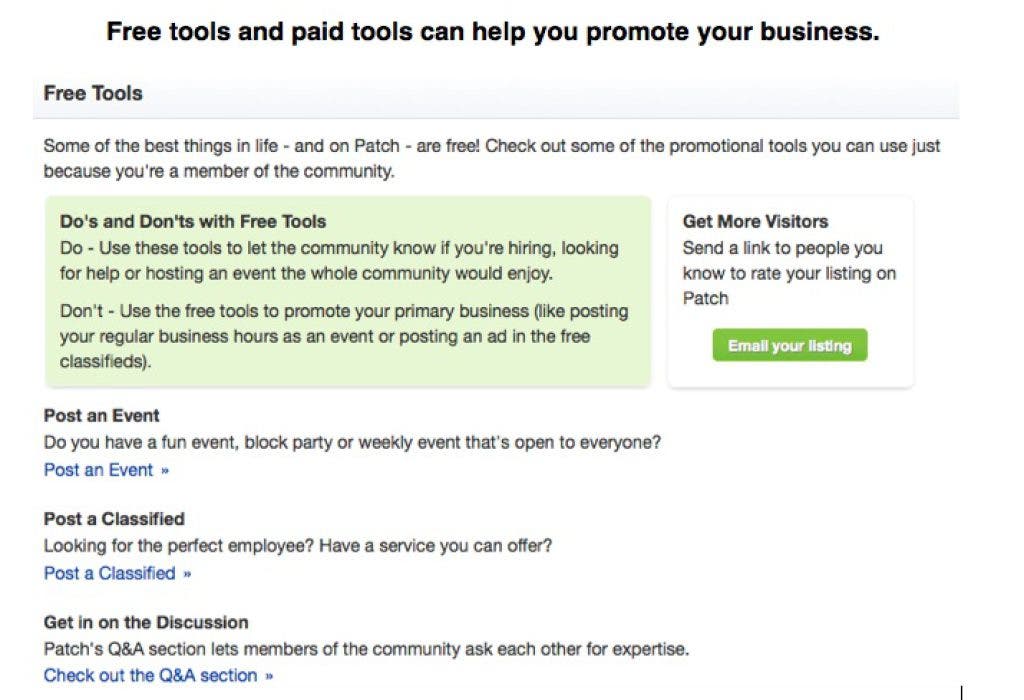Click the » arrow after Post an Event link
This screenshot has height=700, width=1024.
(164, 471)
